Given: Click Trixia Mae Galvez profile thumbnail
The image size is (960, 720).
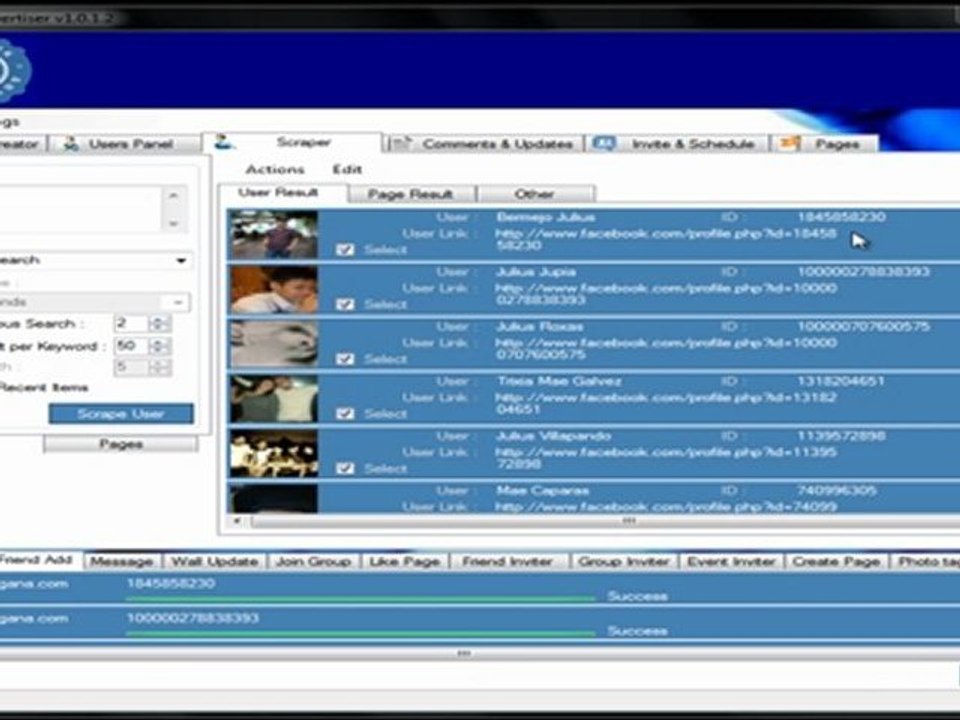Looking at the screenshot, I should pyautogui.click(x=274, y=399).
